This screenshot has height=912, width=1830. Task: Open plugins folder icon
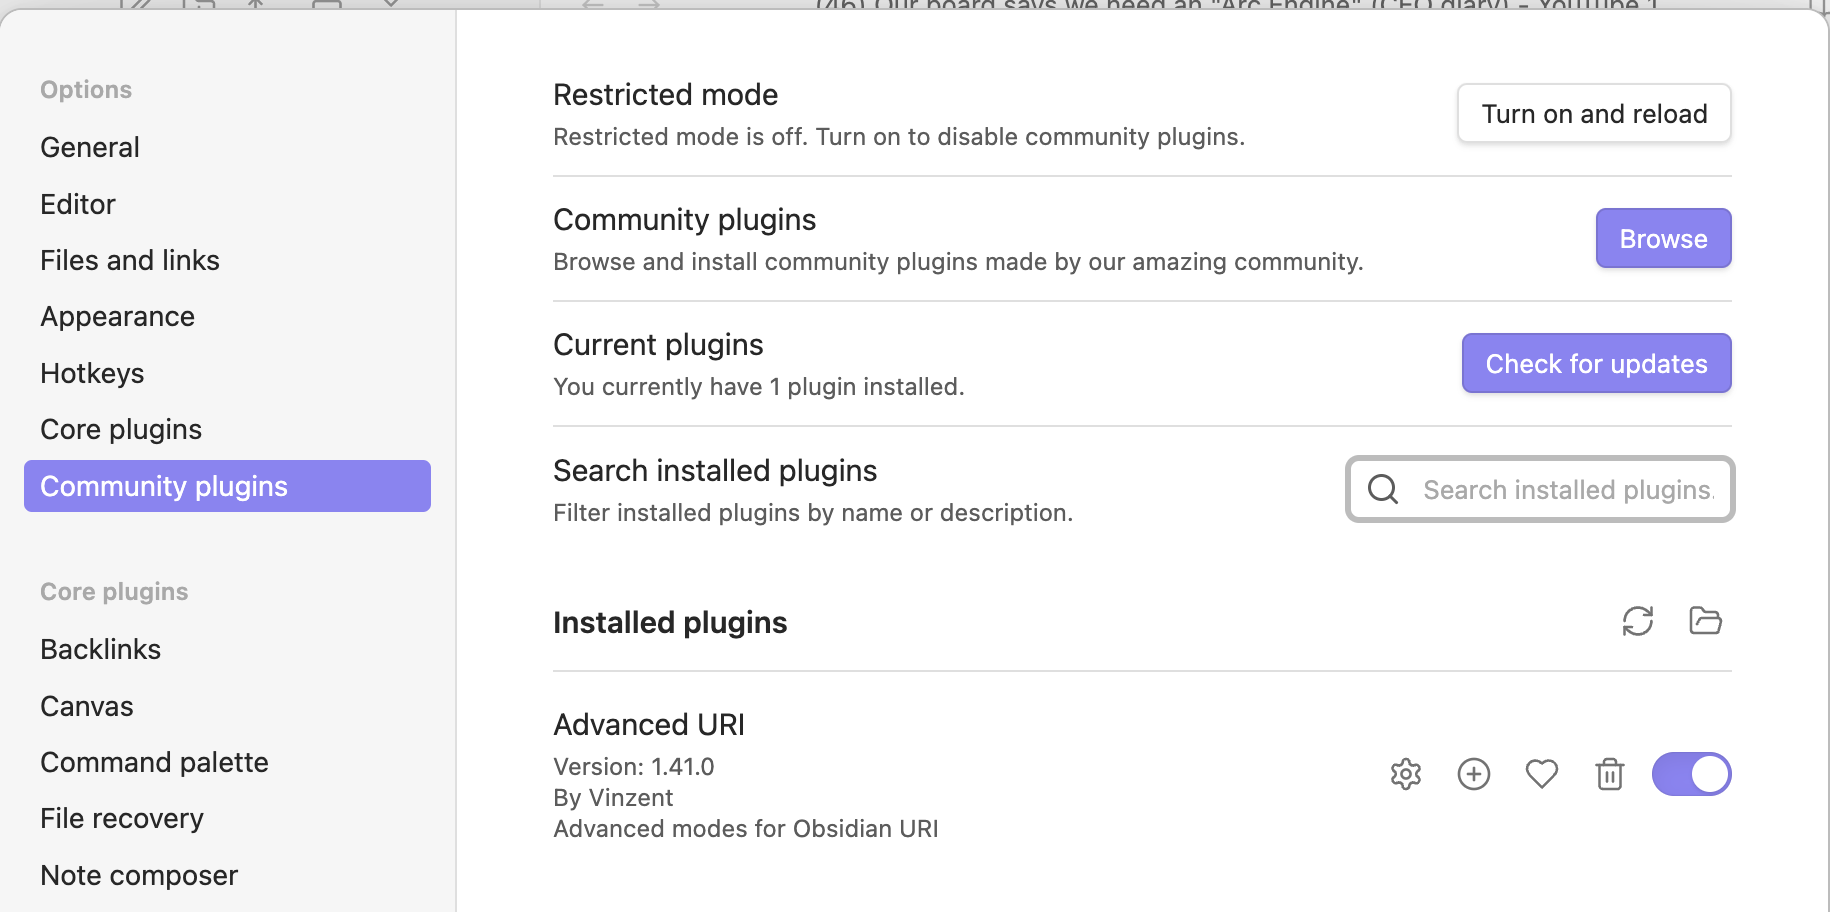(x=1706, y=621)
